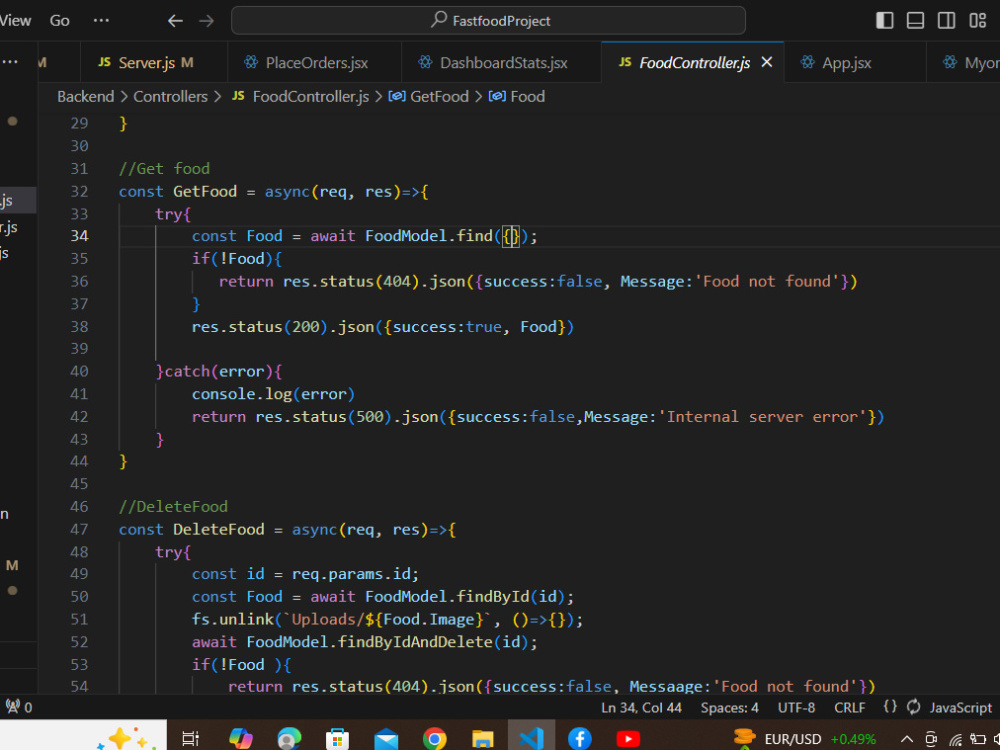
Task: Launch Google Chrome from the taskbar
Action: click(434, 738)
